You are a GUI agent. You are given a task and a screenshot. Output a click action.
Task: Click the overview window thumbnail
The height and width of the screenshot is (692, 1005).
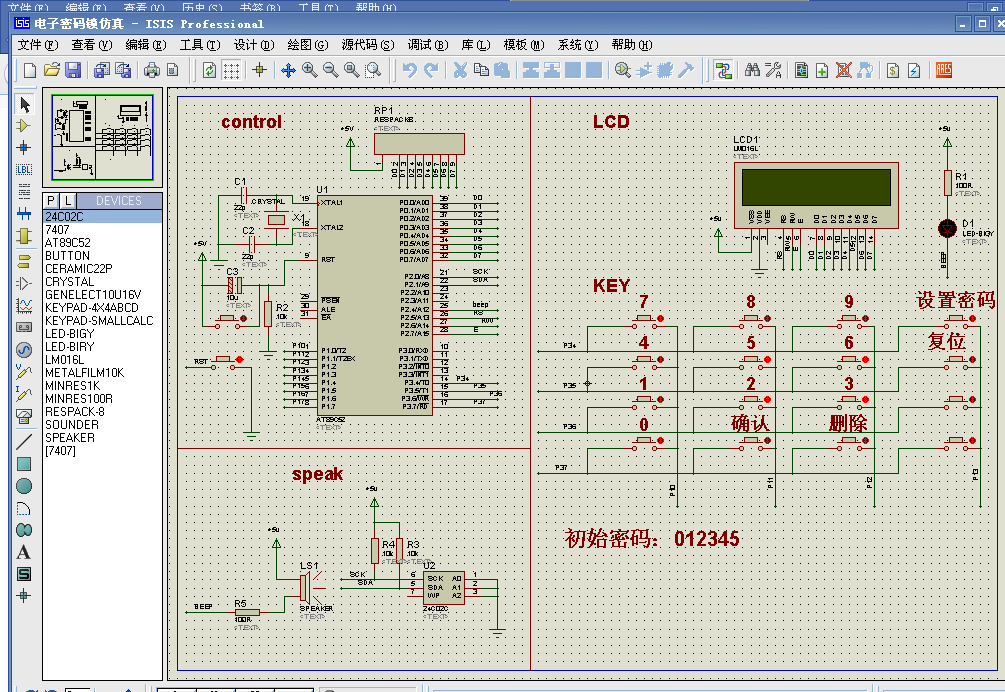pos(103,137)
